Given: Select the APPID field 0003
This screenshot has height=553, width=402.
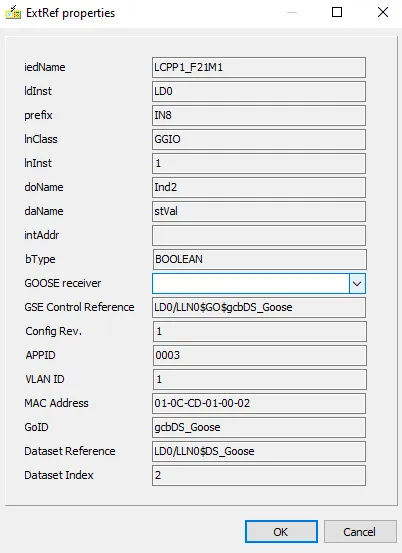Looking at the screenshot, I should 260,355.
